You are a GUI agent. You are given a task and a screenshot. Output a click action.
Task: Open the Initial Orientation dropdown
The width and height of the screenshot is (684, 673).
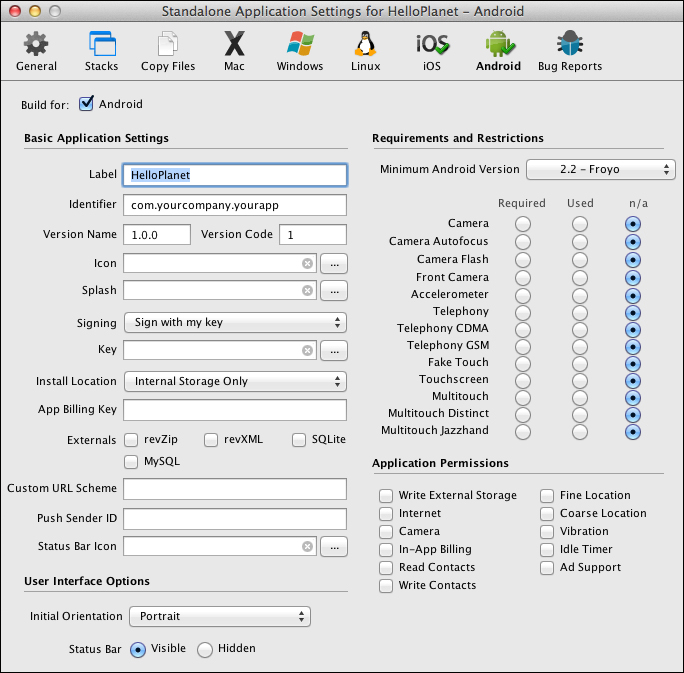(x=220, y=616)
